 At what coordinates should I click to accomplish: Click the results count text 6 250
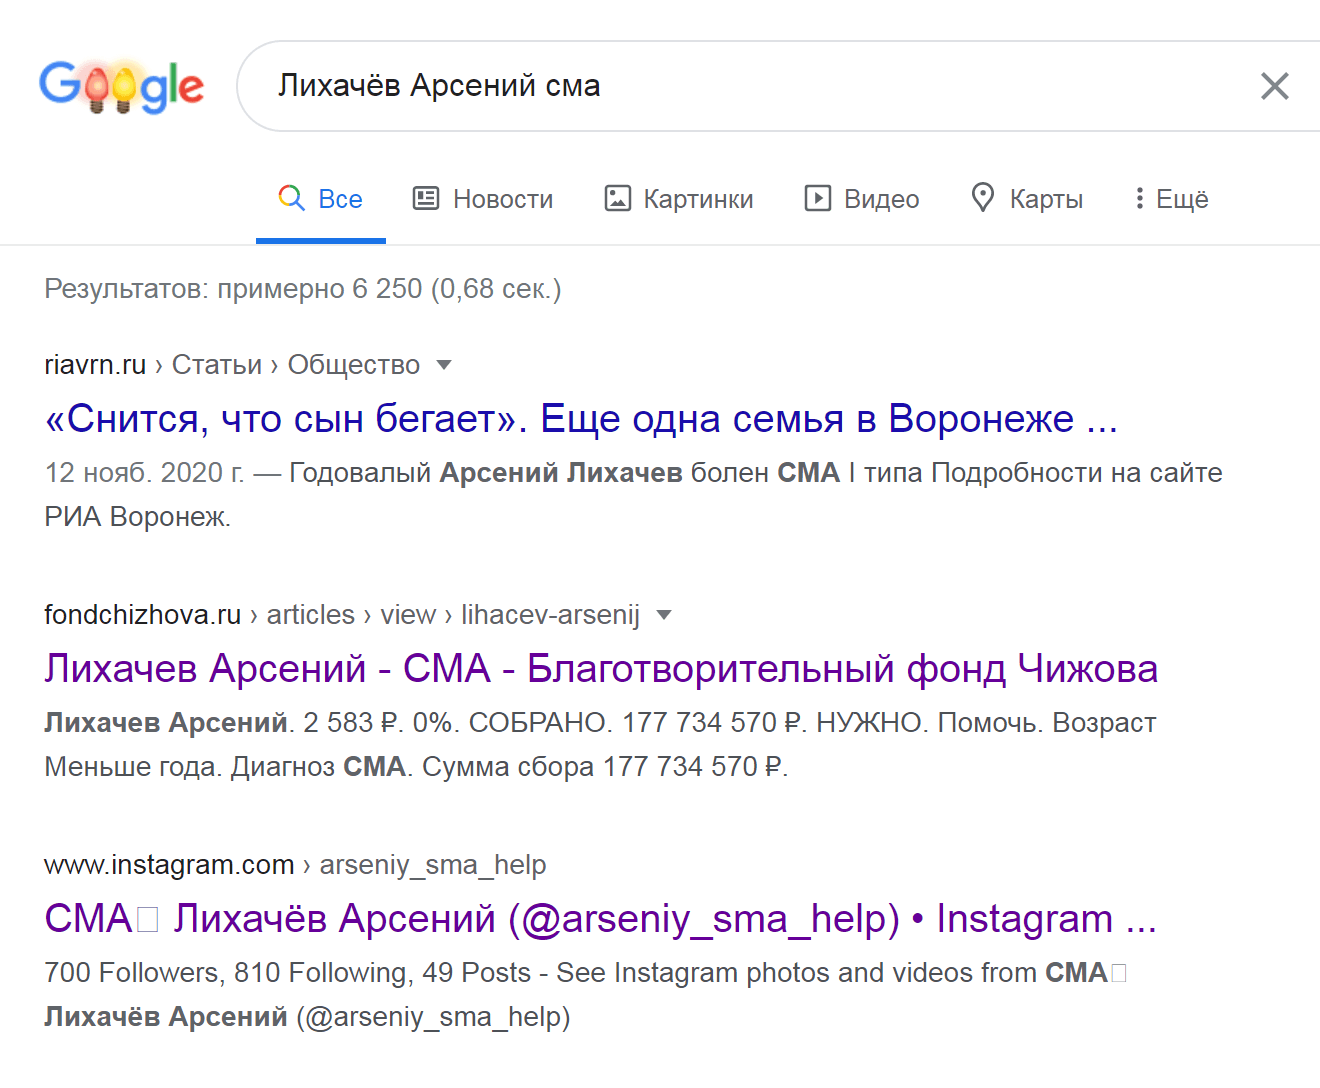tap(303, 289)
